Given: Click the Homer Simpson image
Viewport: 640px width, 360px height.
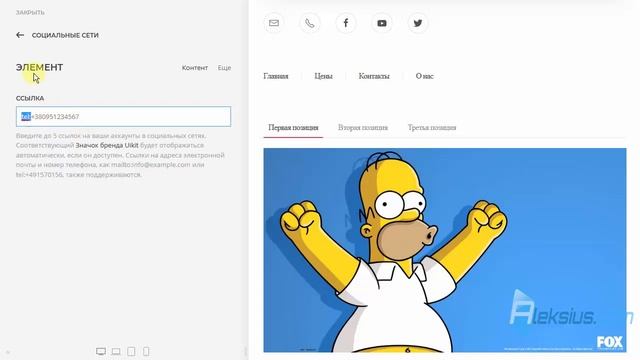Looking at the screenshot, I should (445, 250).
